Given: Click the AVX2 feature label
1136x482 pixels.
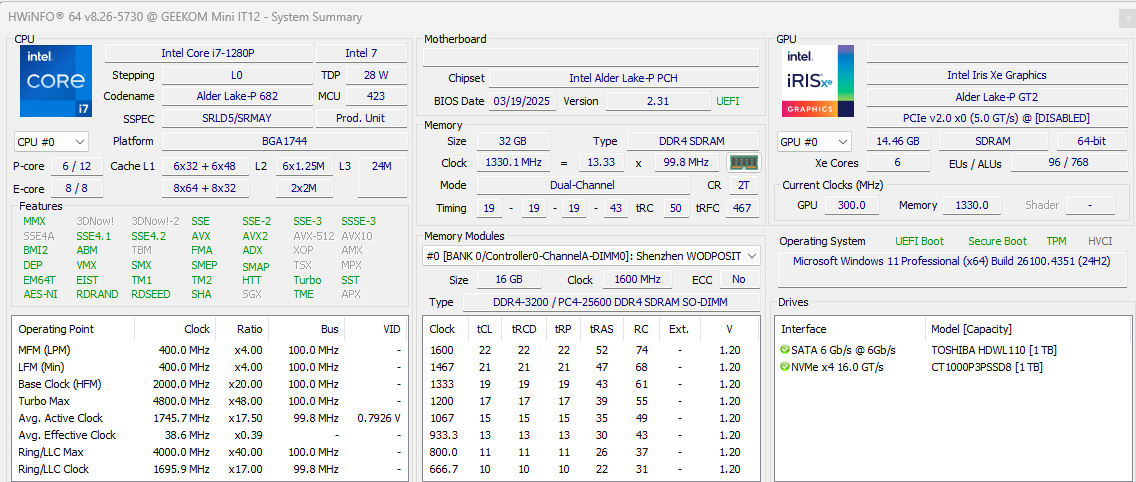Looking at the screenshot, I should coord(255,236).
